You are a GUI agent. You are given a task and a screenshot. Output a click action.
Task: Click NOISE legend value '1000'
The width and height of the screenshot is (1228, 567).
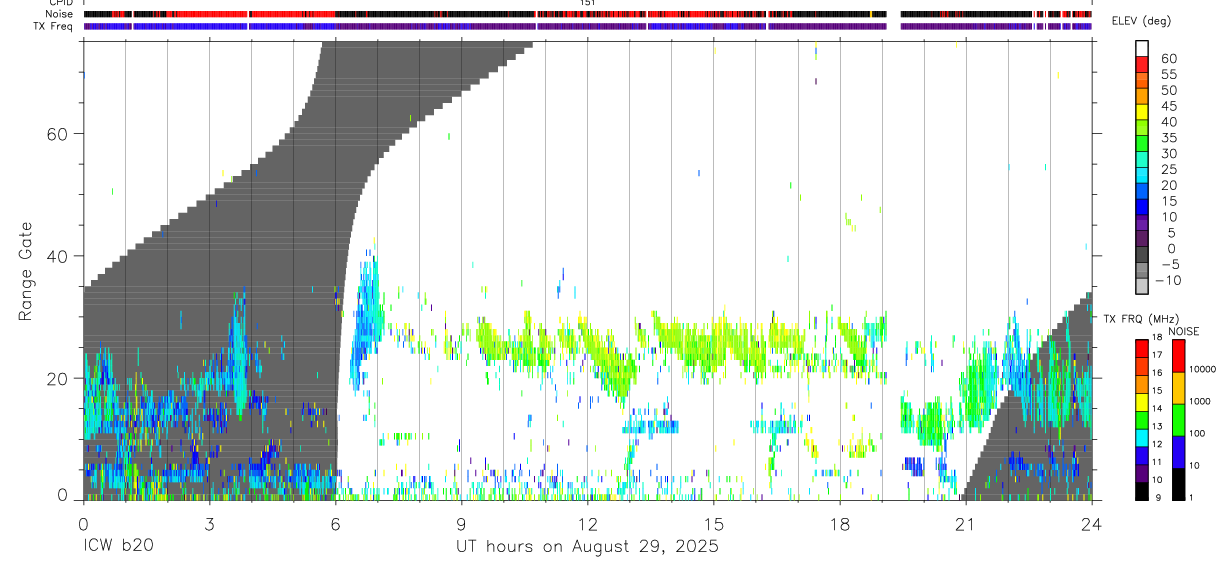pos(1200,402)
